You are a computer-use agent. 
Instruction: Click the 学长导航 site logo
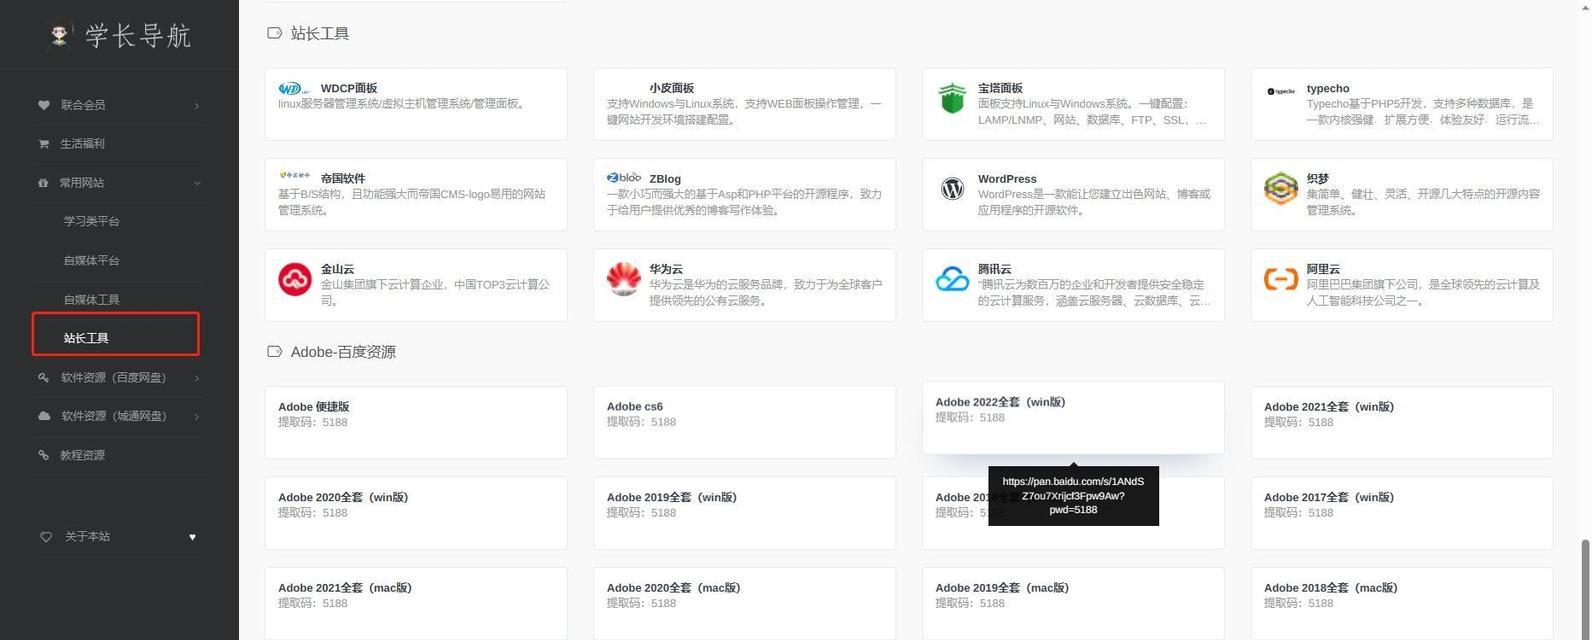click(x=119, y=36)
